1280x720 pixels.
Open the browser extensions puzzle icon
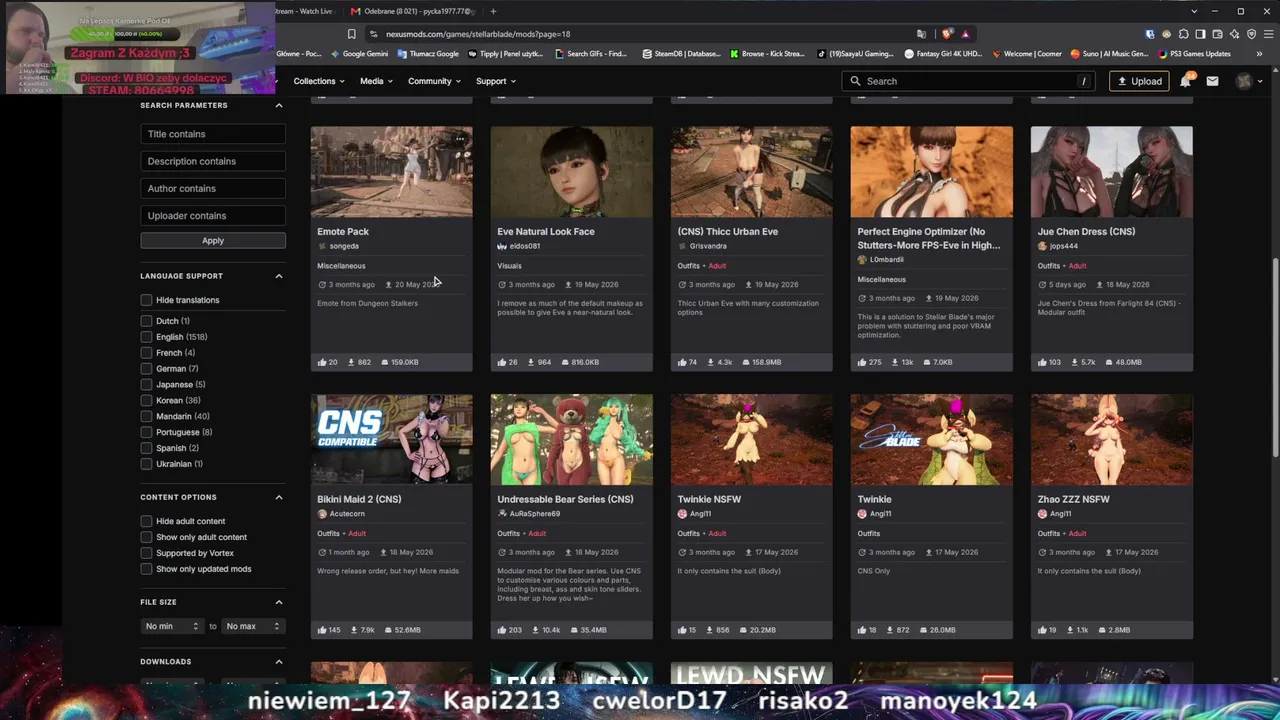point(1184,34)
